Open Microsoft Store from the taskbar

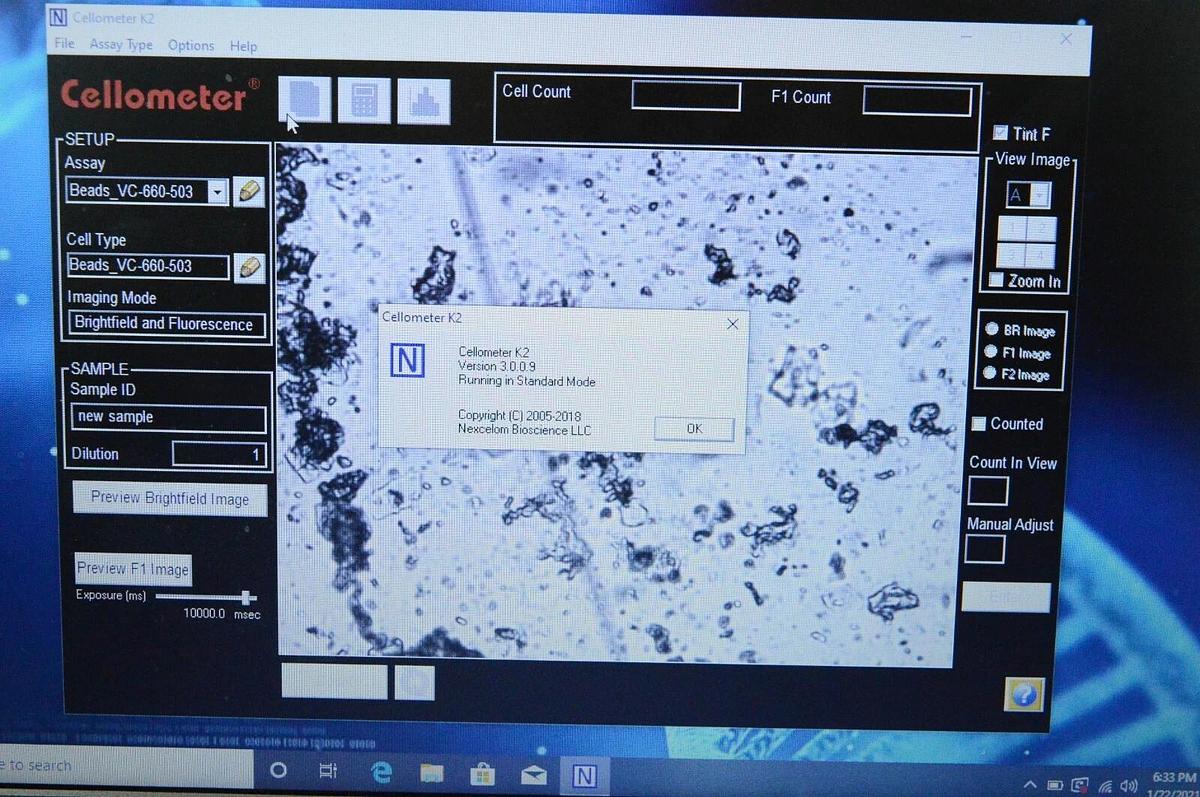[x=483, y=774]
